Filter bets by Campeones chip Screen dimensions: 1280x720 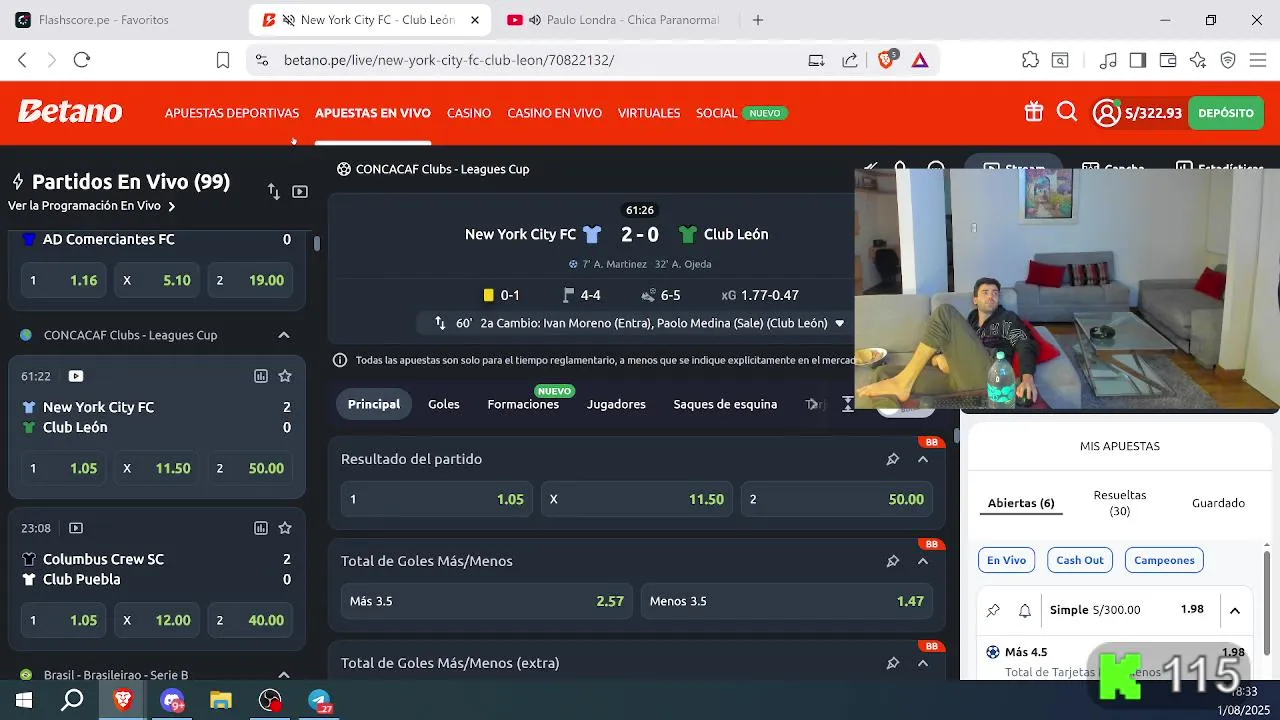pos(1164,560)
